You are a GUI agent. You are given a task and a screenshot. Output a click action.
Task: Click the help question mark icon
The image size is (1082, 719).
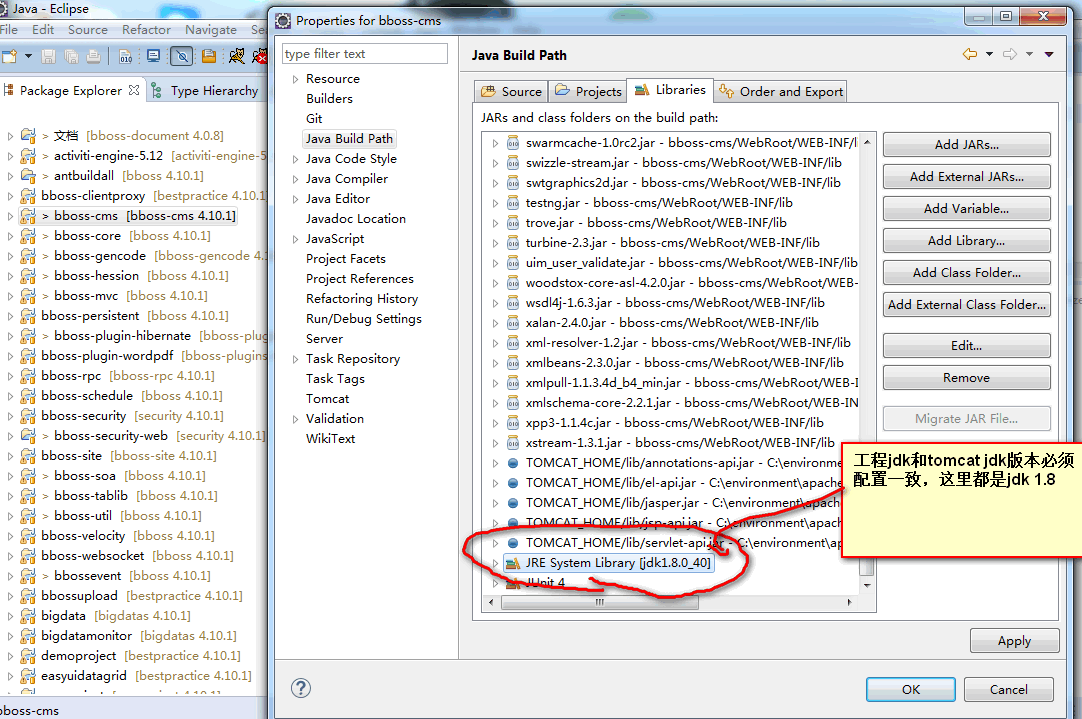(x=301, y=688)
